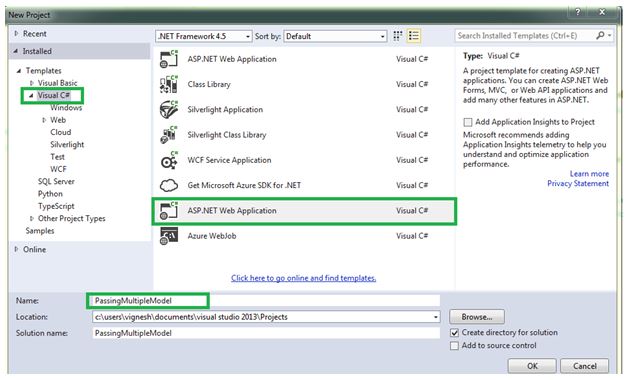Select the Silverlight template category
627x380 pixels.
click(x=67, y=145)
